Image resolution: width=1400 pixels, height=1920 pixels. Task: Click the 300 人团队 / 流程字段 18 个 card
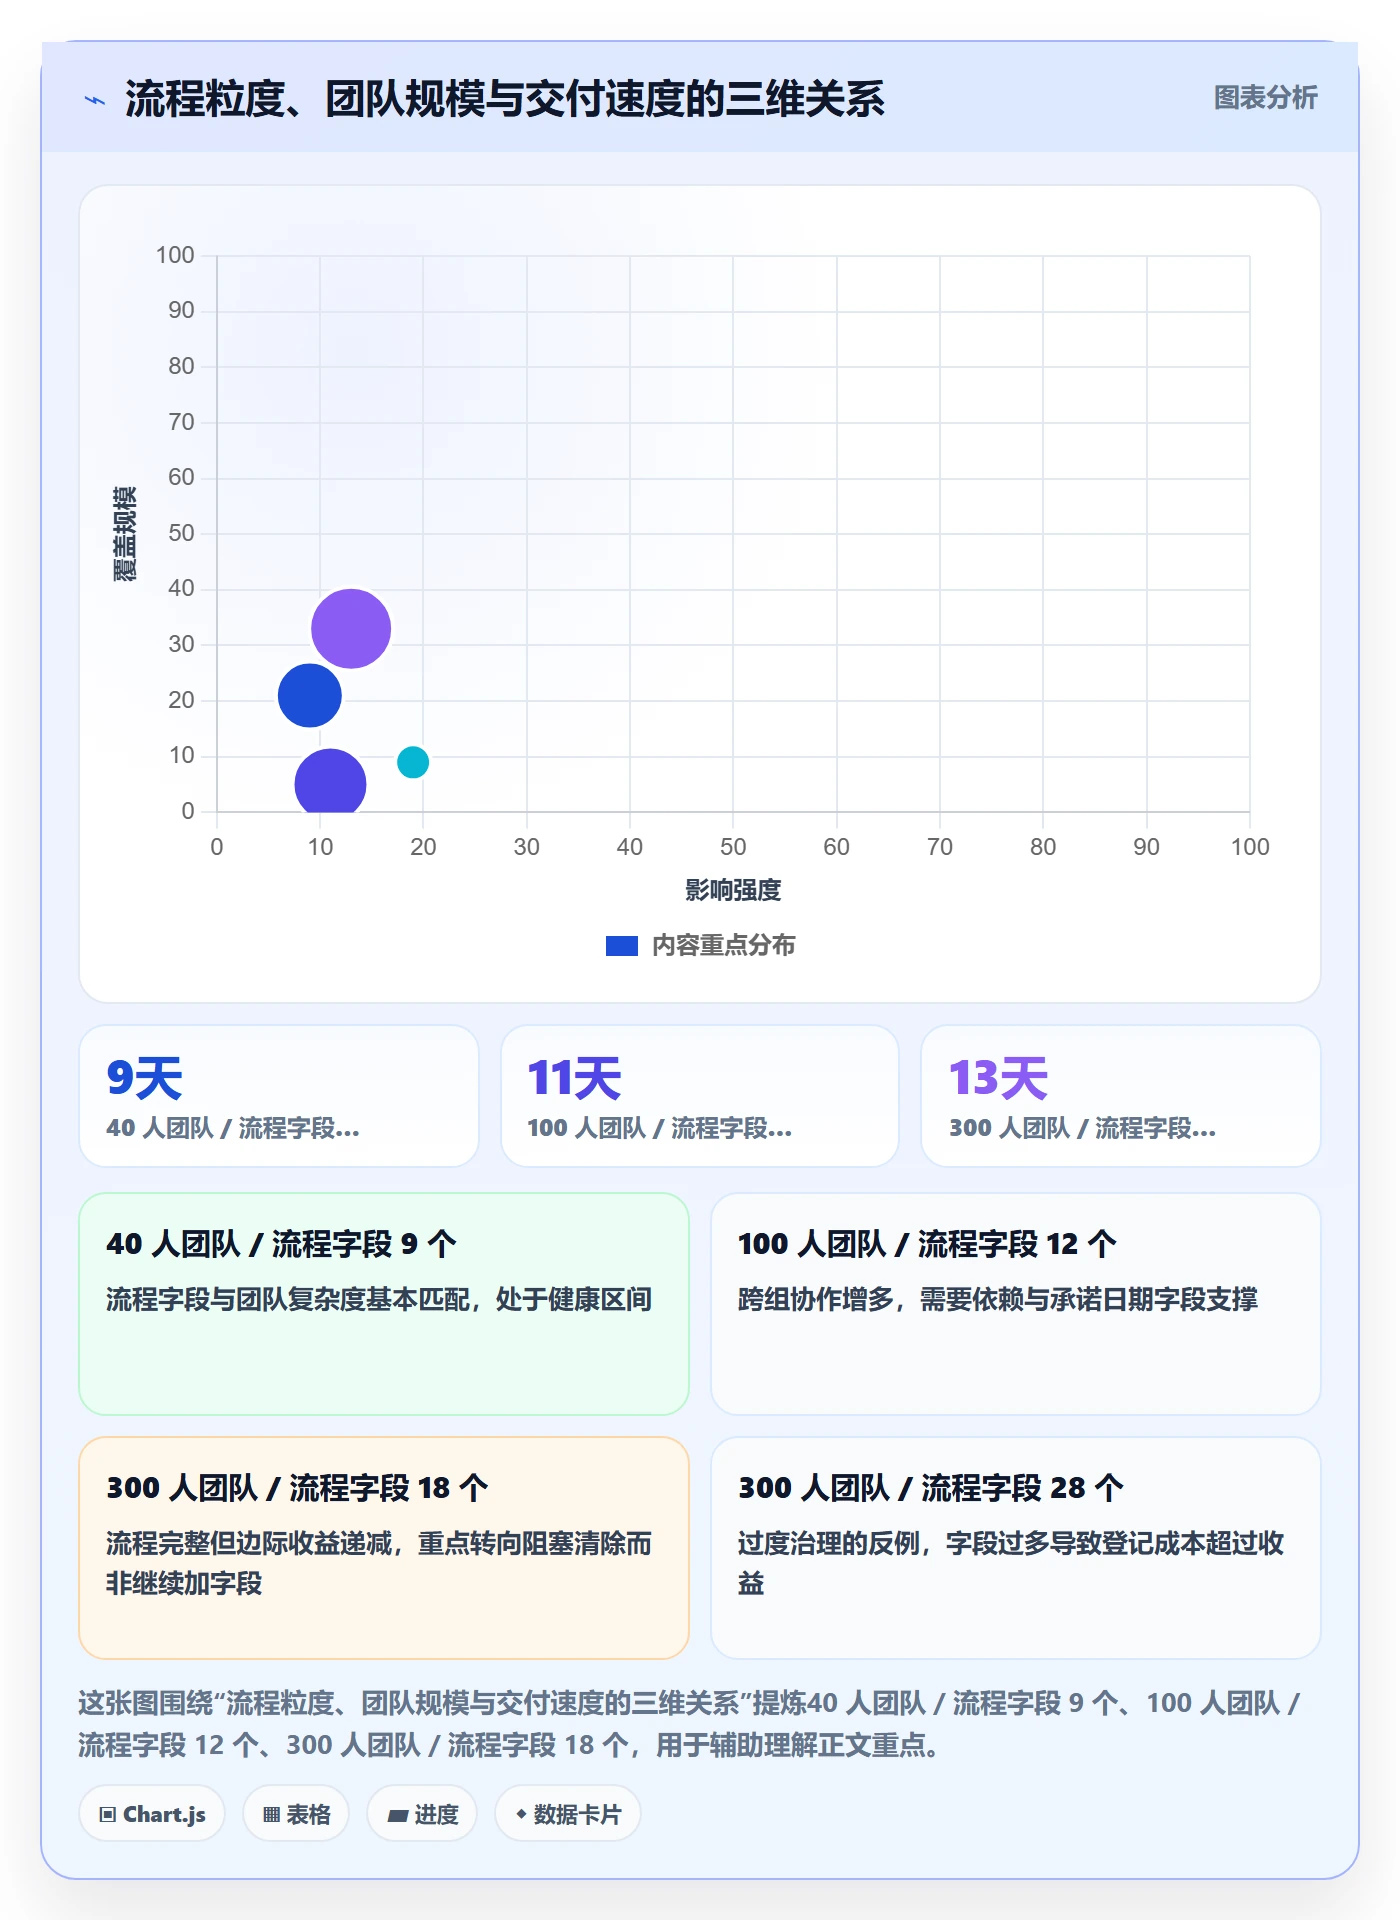click(384, 1548)
